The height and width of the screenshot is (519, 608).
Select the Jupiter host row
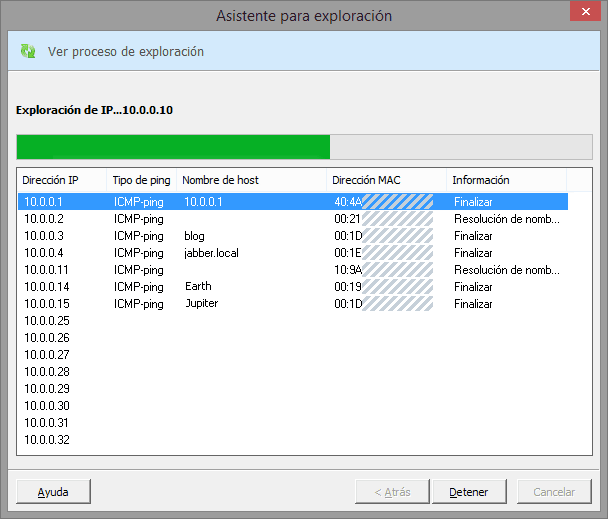tap(201, 304)
